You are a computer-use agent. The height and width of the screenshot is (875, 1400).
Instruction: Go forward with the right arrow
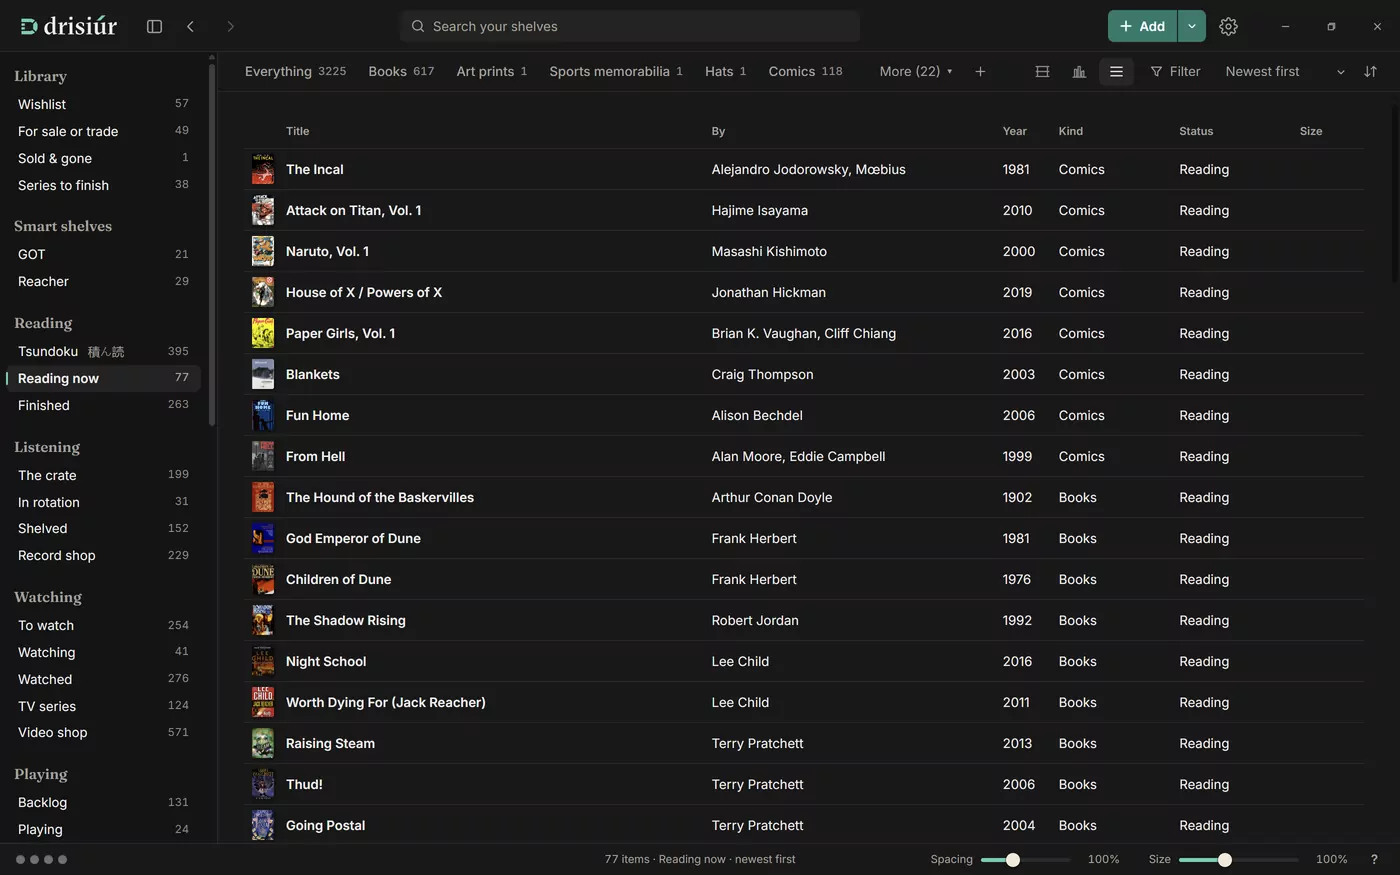click(230, 26)
